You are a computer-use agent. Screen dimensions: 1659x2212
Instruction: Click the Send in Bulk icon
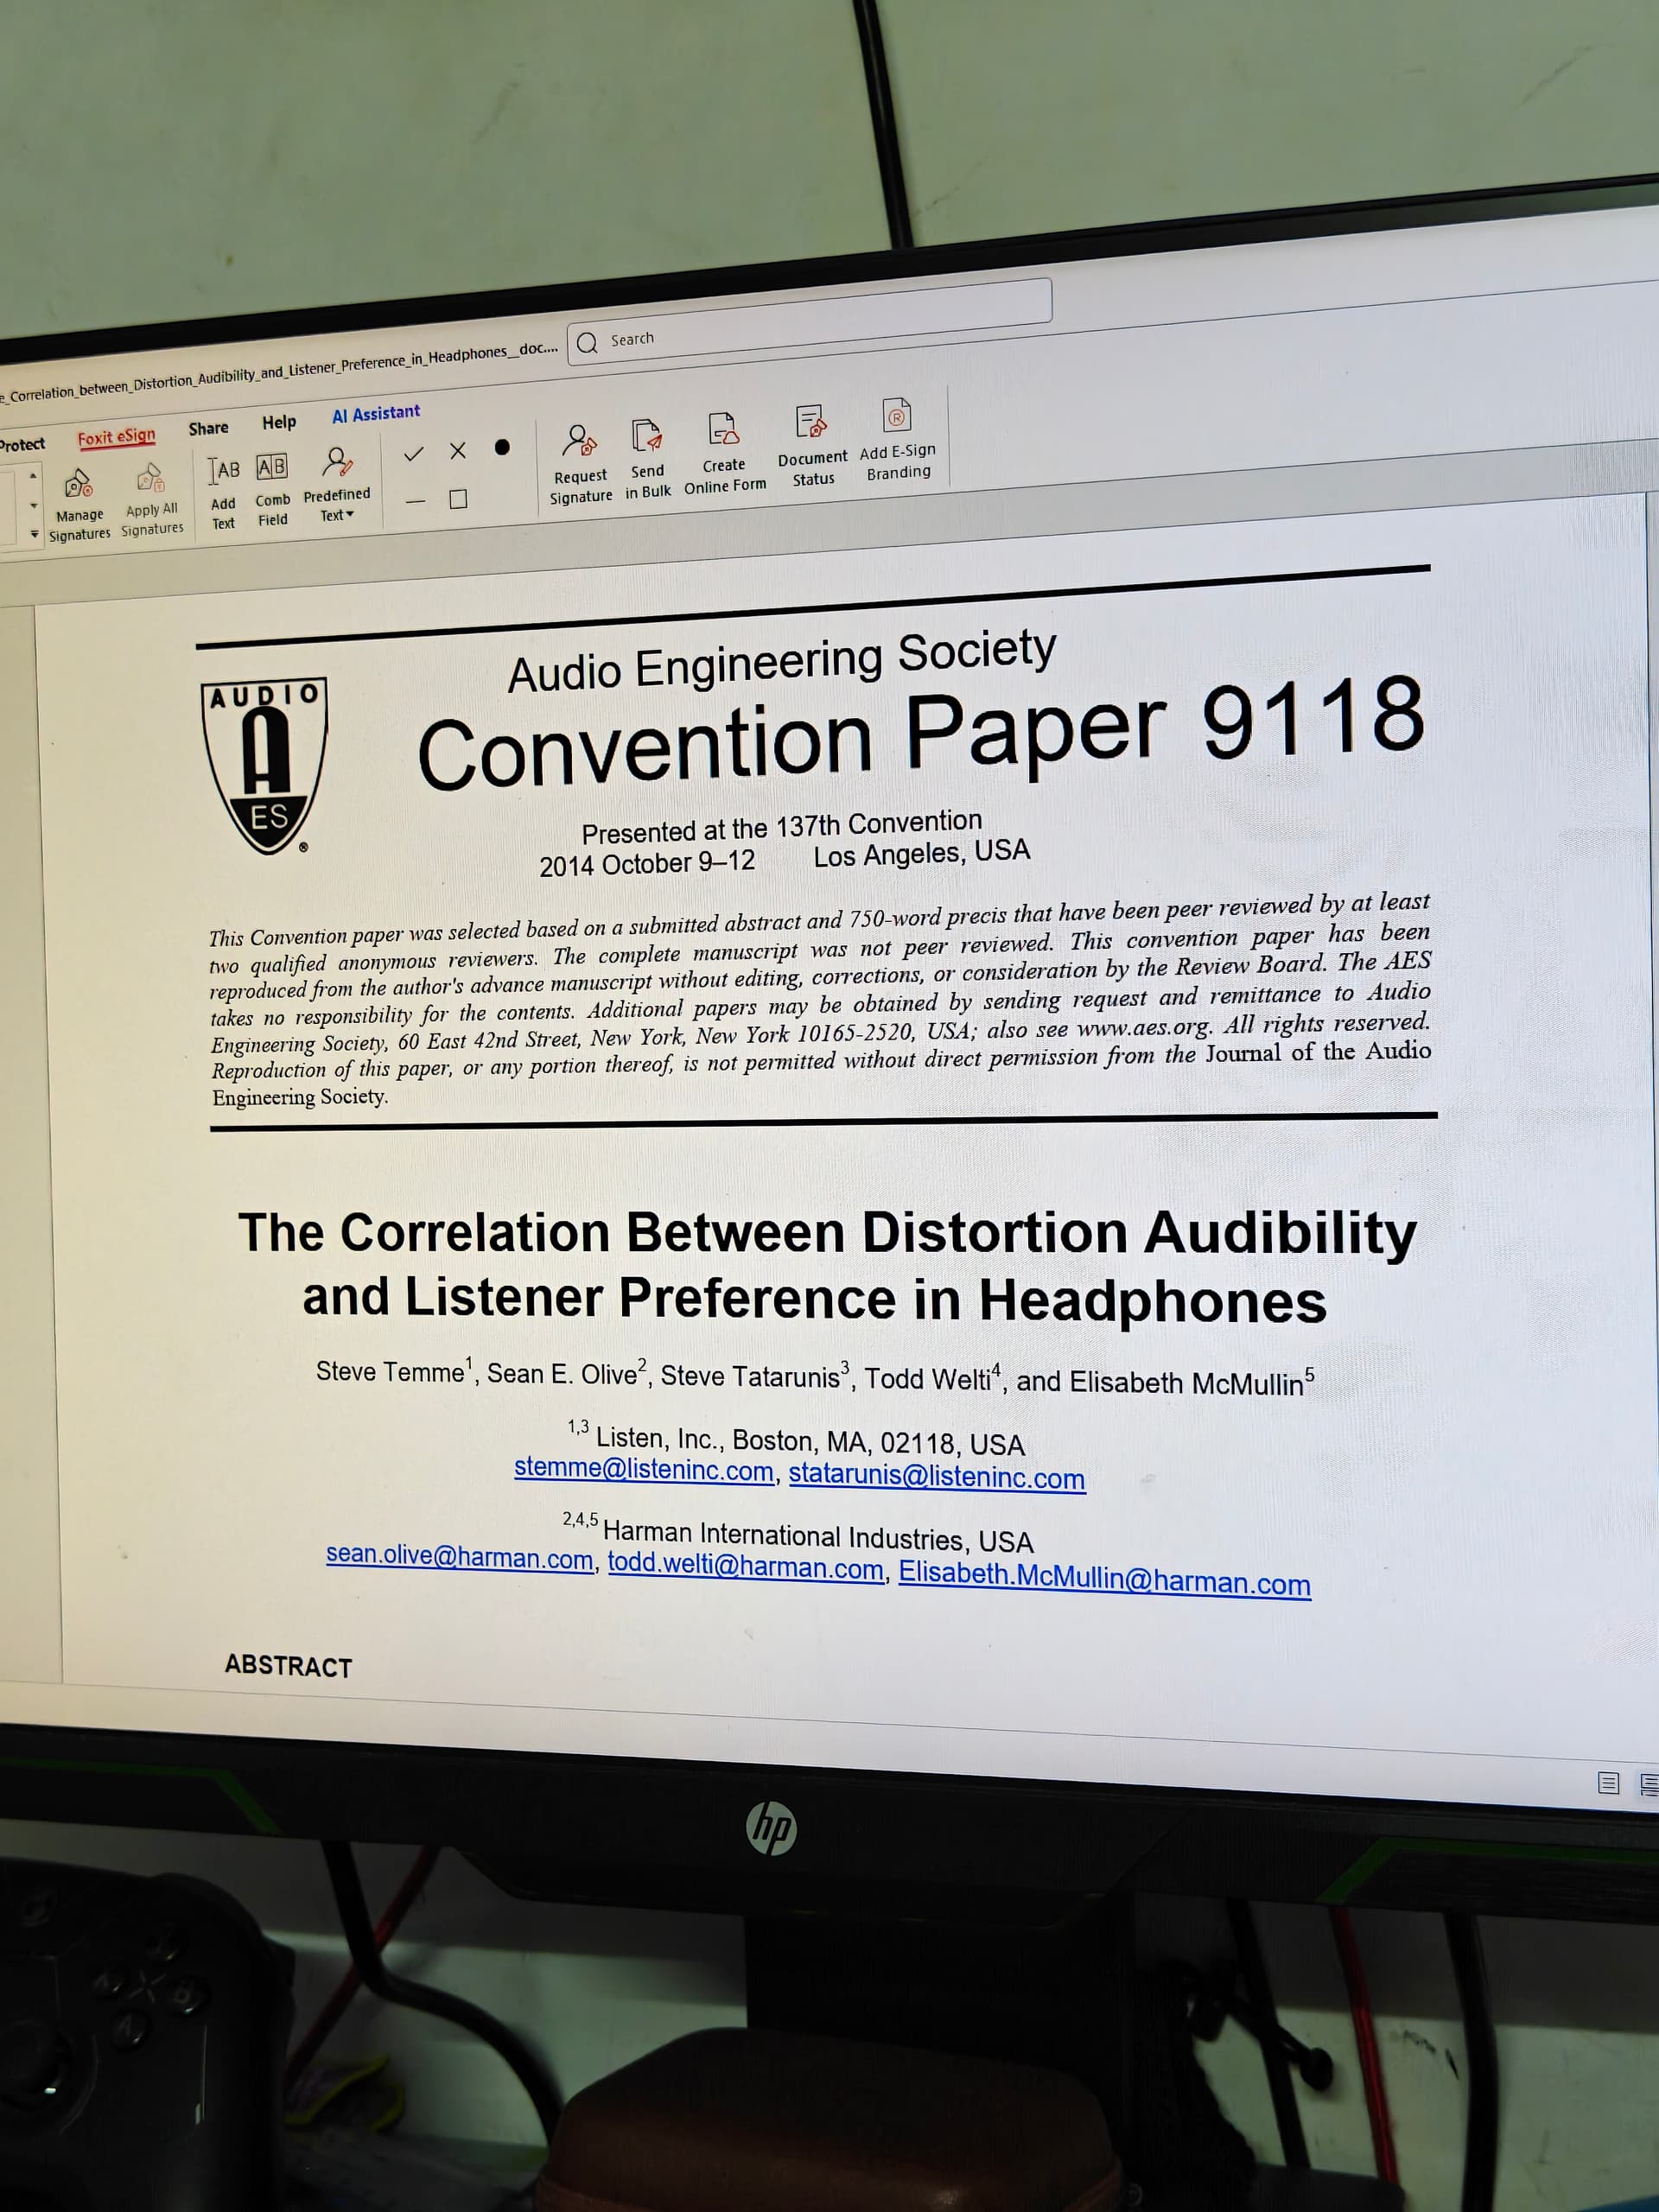(647, 436)
